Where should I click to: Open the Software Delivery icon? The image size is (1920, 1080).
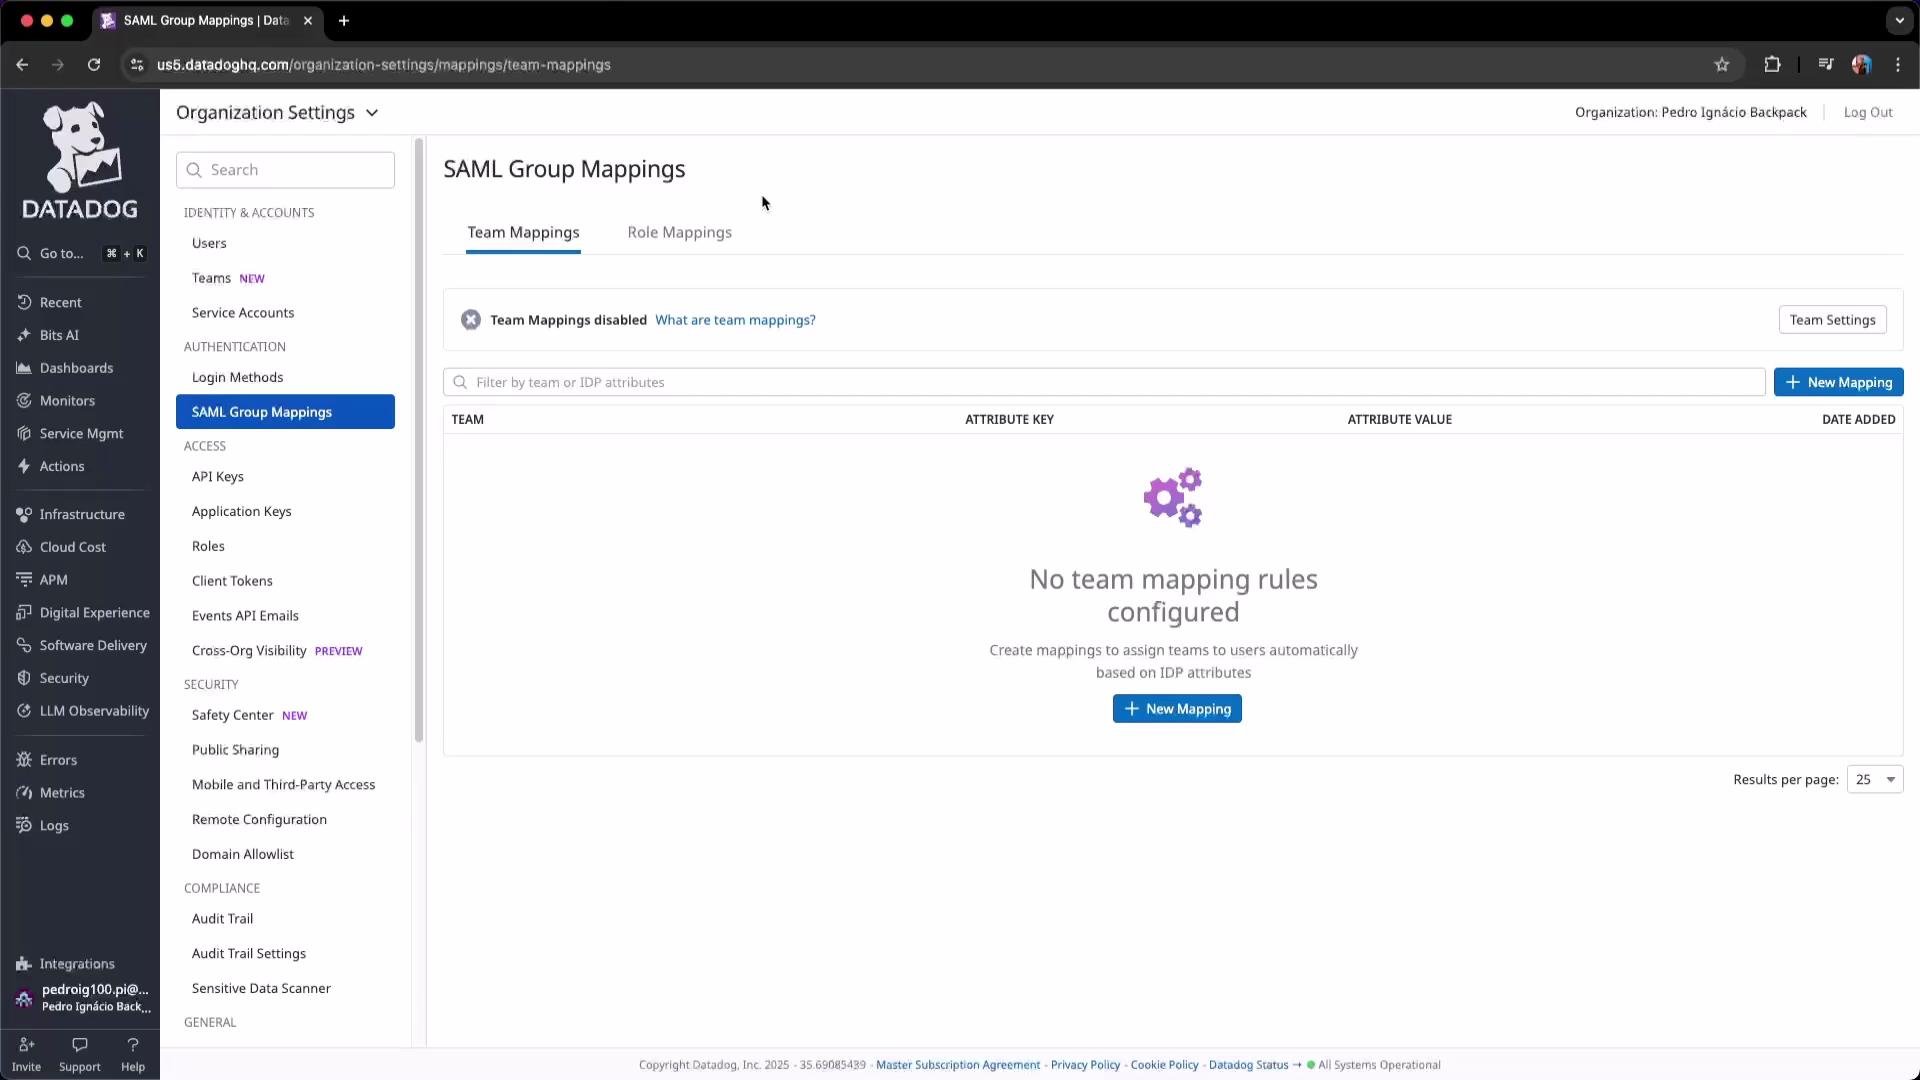24,645
